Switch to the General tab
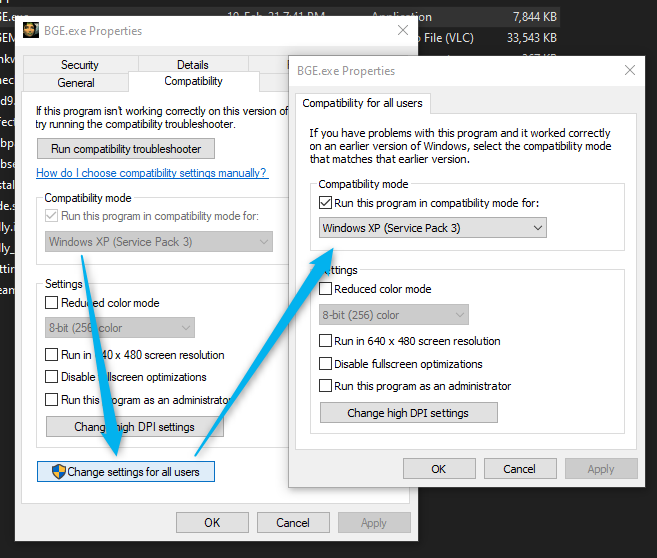Viewport: 657px width, 558px height. coord(76,83)
